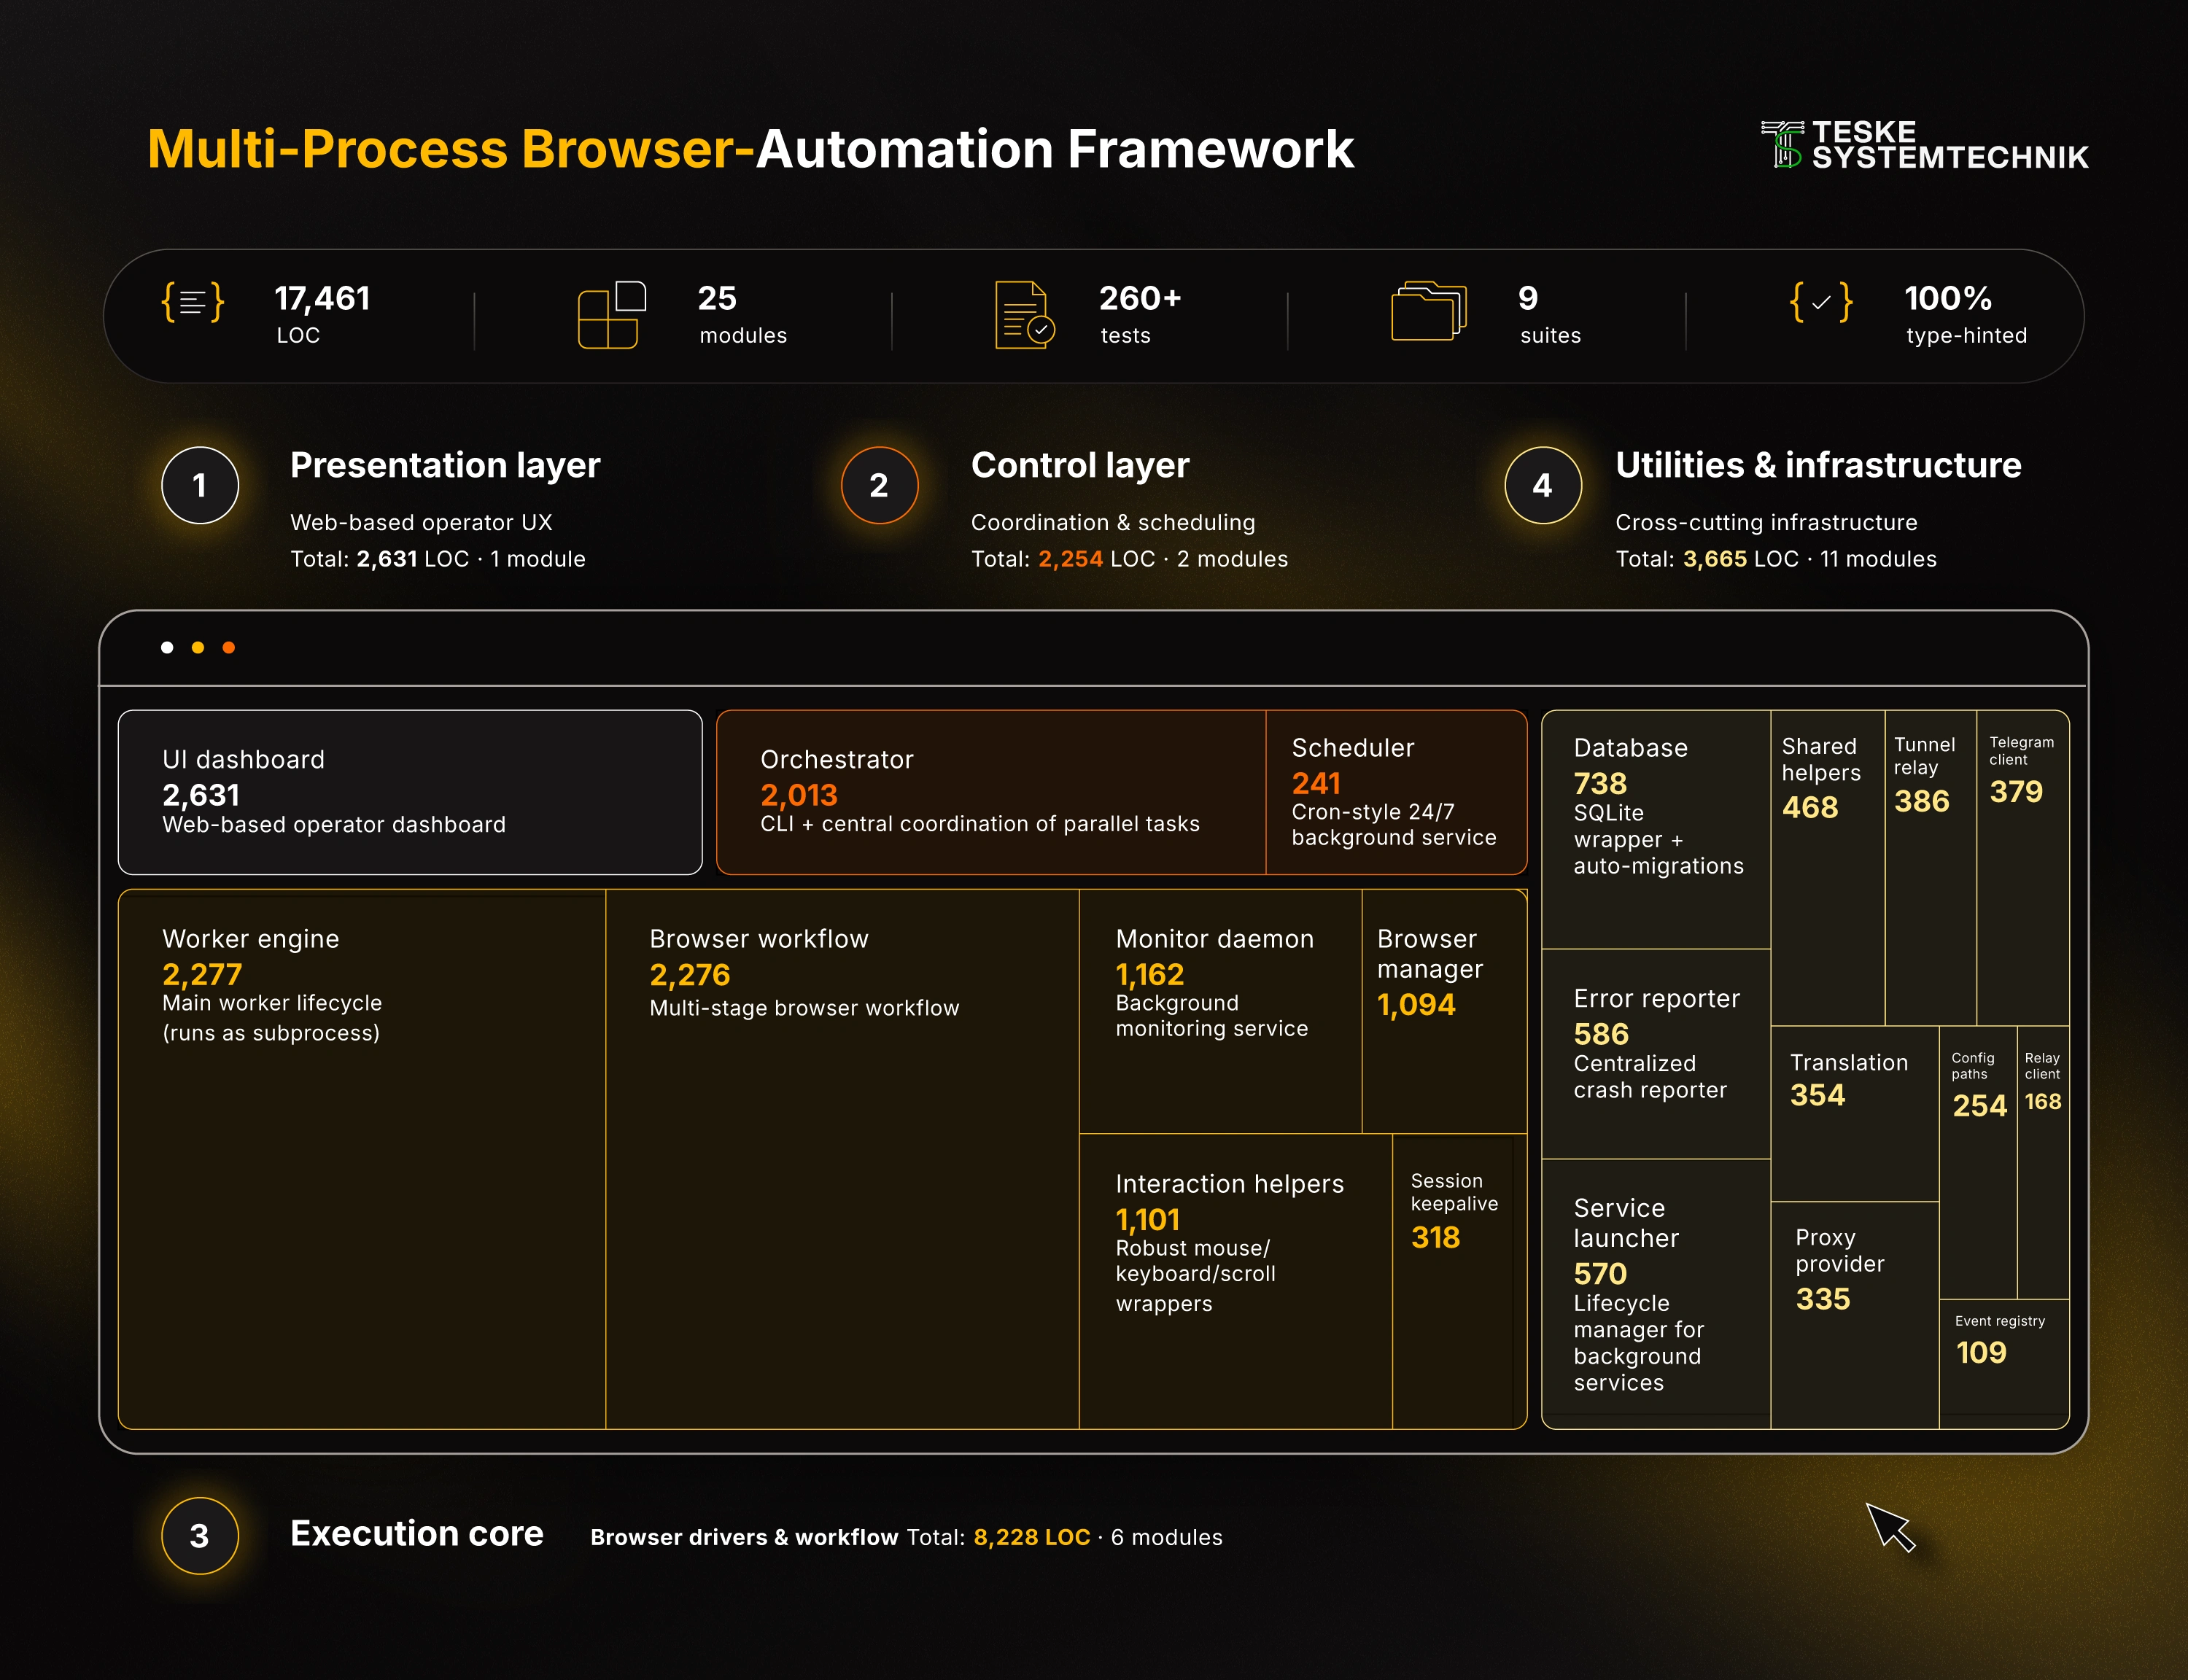This screenshot has width=2188, height=1680.
Task: Click the Utilities & infrastructure heading
Action: pos(1818,466)
